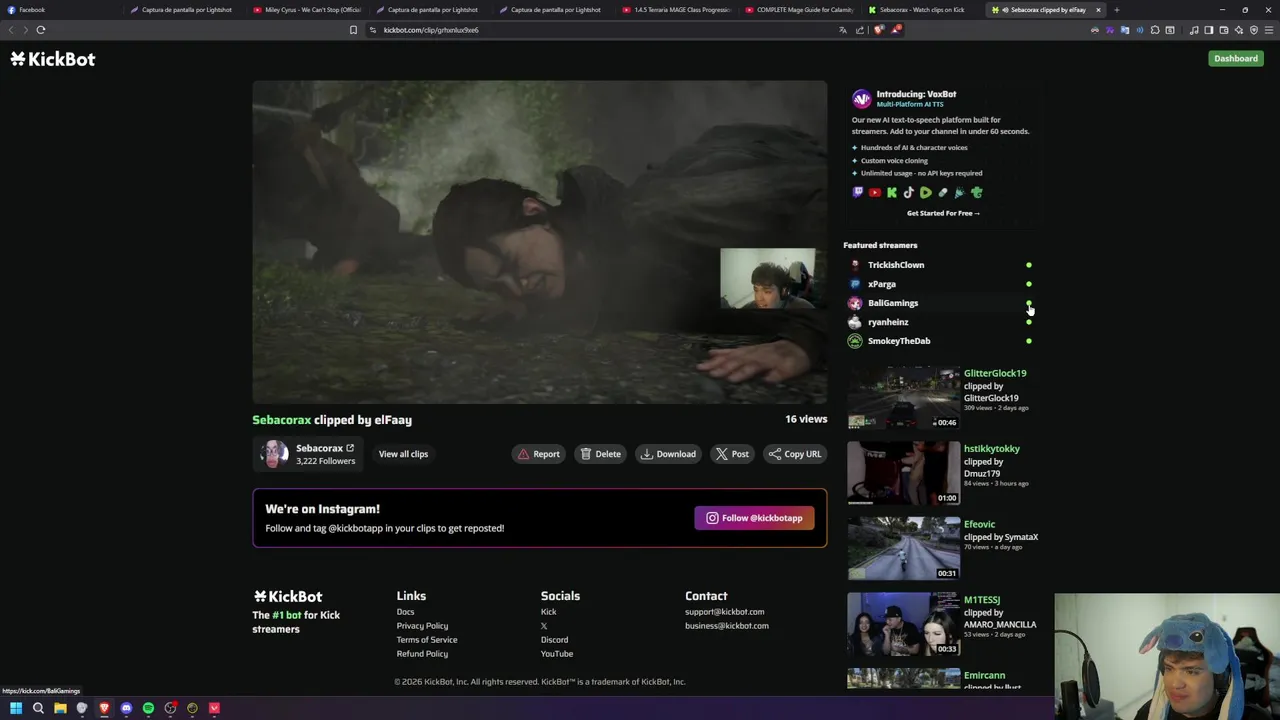The image size is (1280, 720).
Task: Open Get Started For Free link
Action: tap(943, 213)
